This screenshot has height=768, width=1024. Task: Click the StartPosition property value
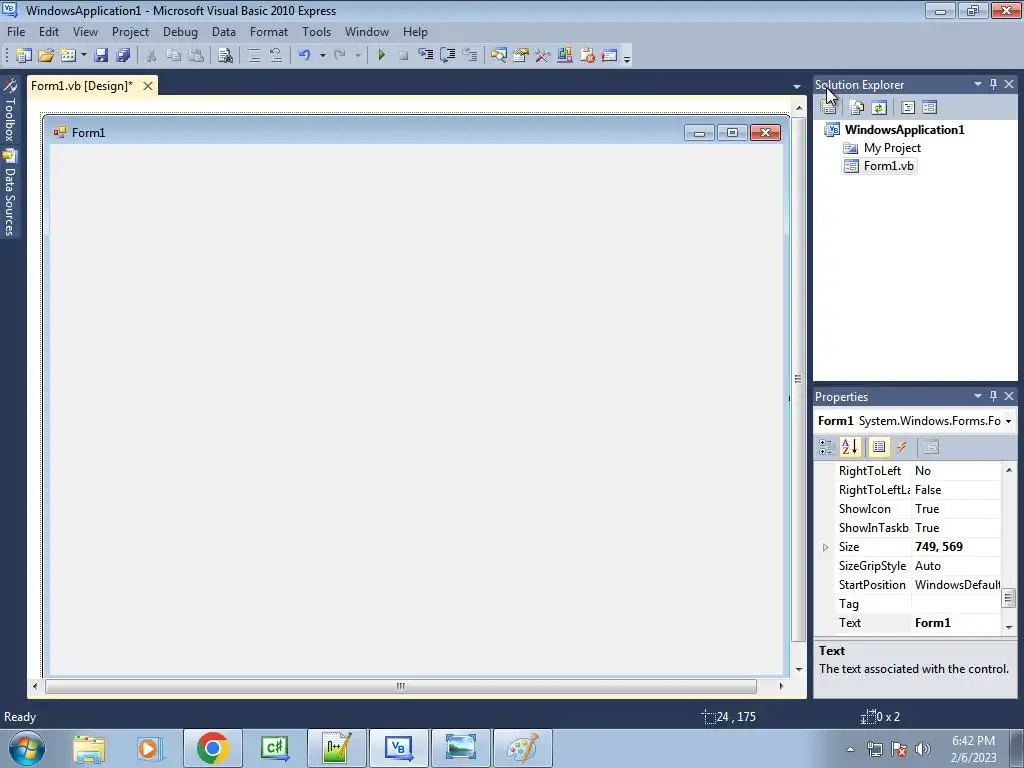(x=956, y=585)
